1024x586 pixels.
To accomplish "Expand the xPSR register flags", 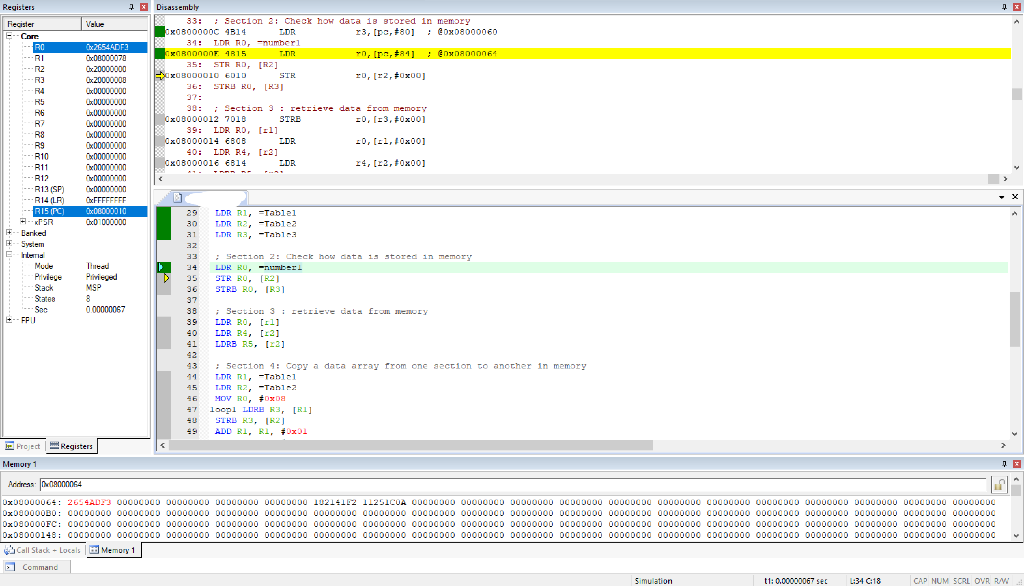I will tap(24, 222).
